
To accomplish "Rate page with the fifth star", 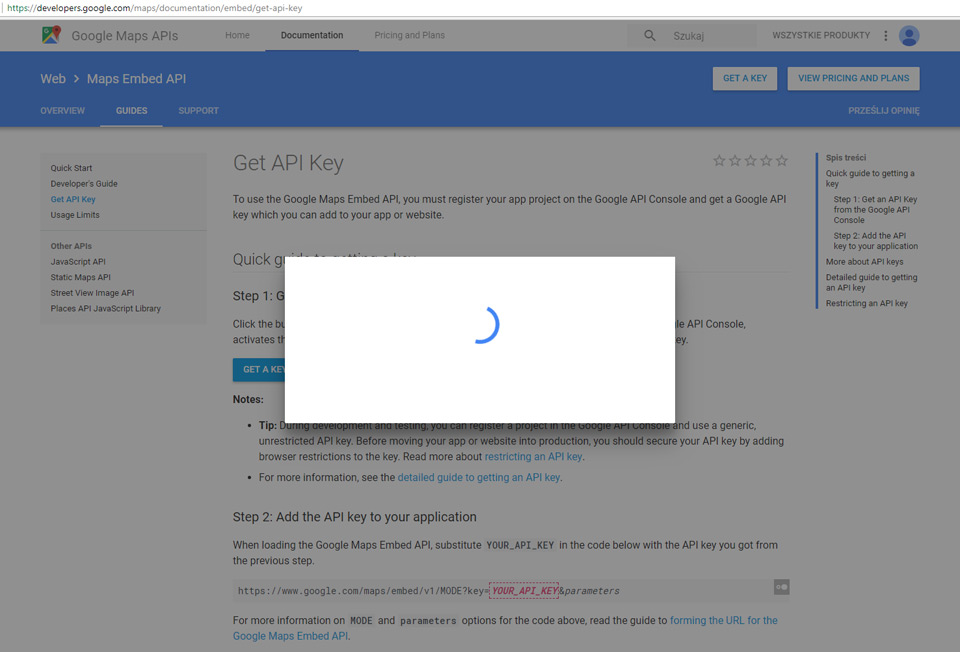I will (x=782, y=160).
